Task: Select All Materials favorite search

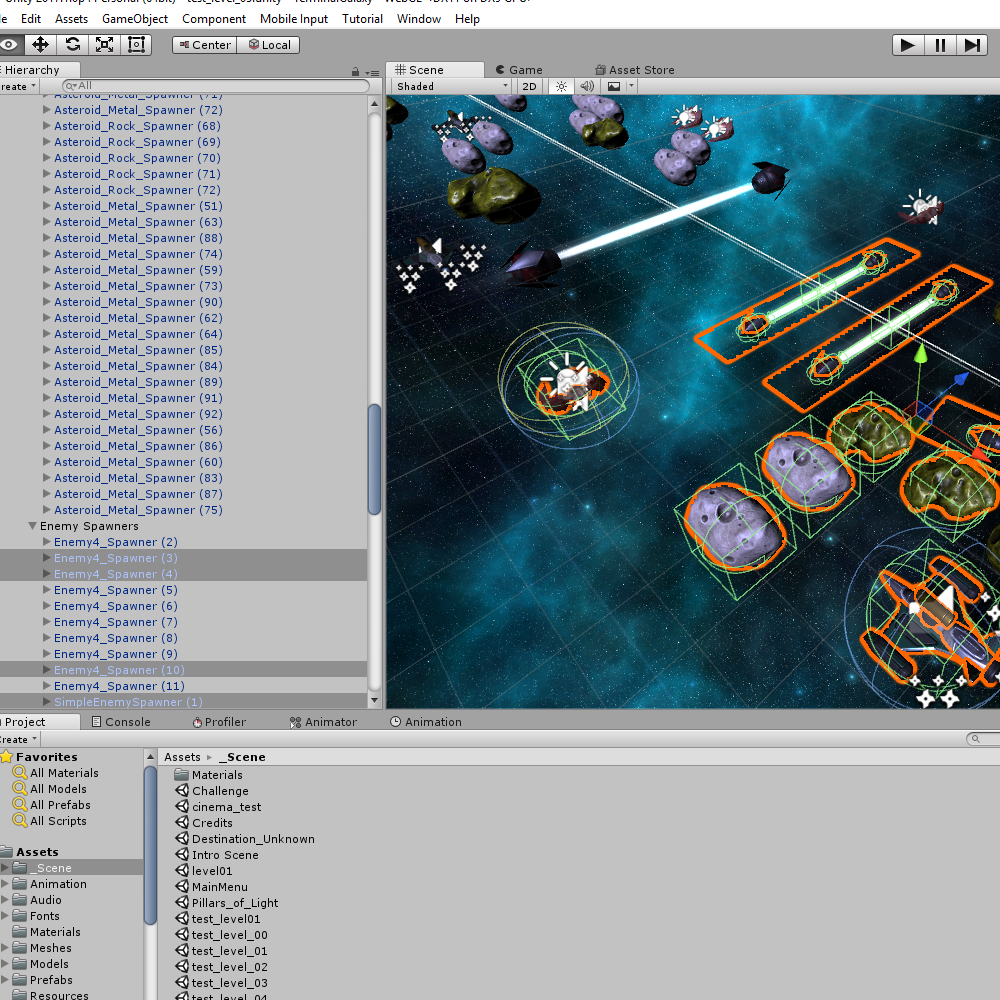Action: [64, 773]
